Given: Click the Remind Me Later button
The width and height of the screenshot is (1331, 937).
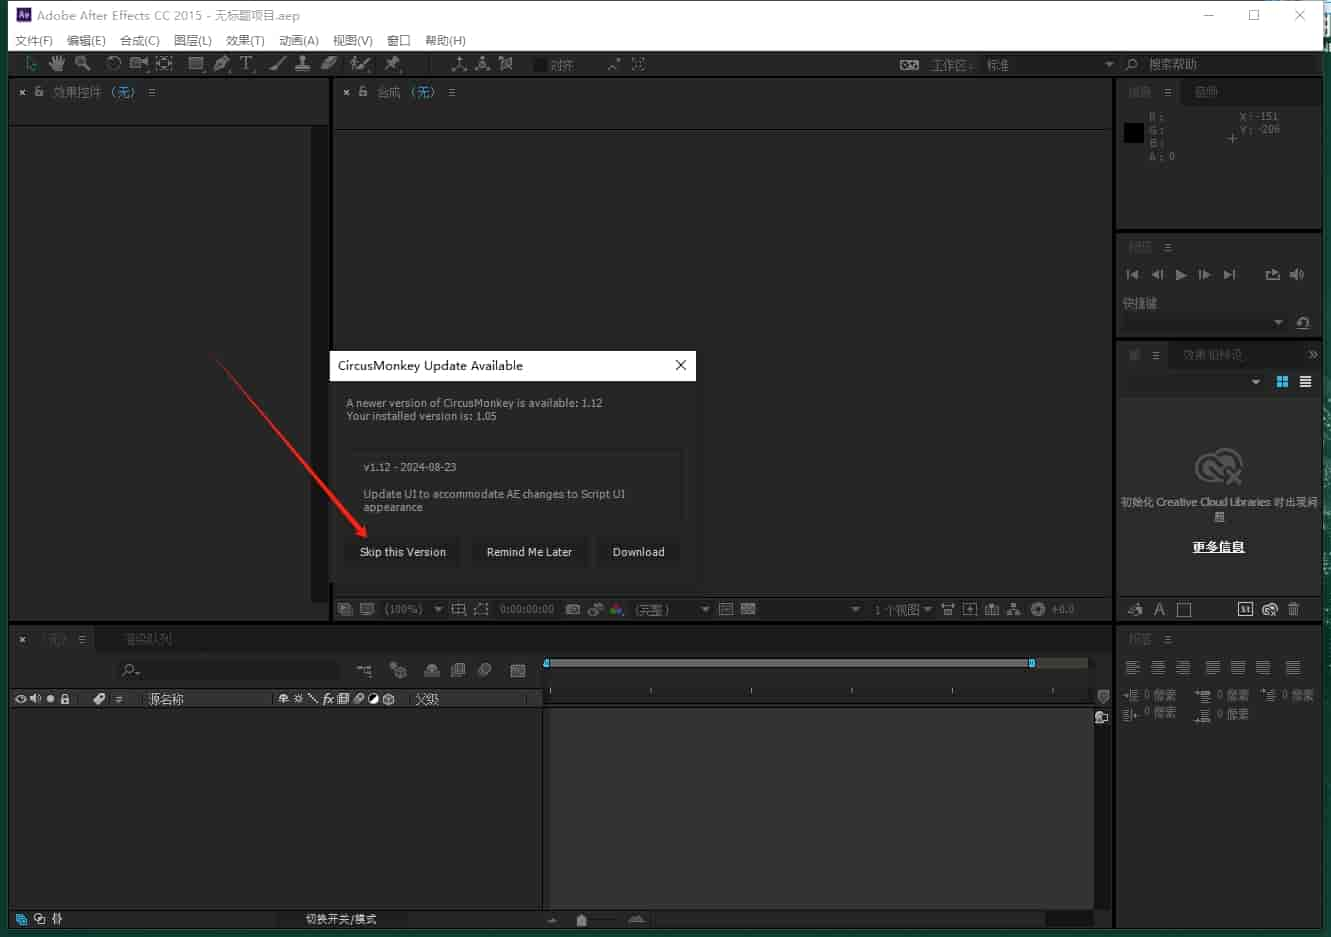Looking at the screenshot, I should click(x=529, y=552).
